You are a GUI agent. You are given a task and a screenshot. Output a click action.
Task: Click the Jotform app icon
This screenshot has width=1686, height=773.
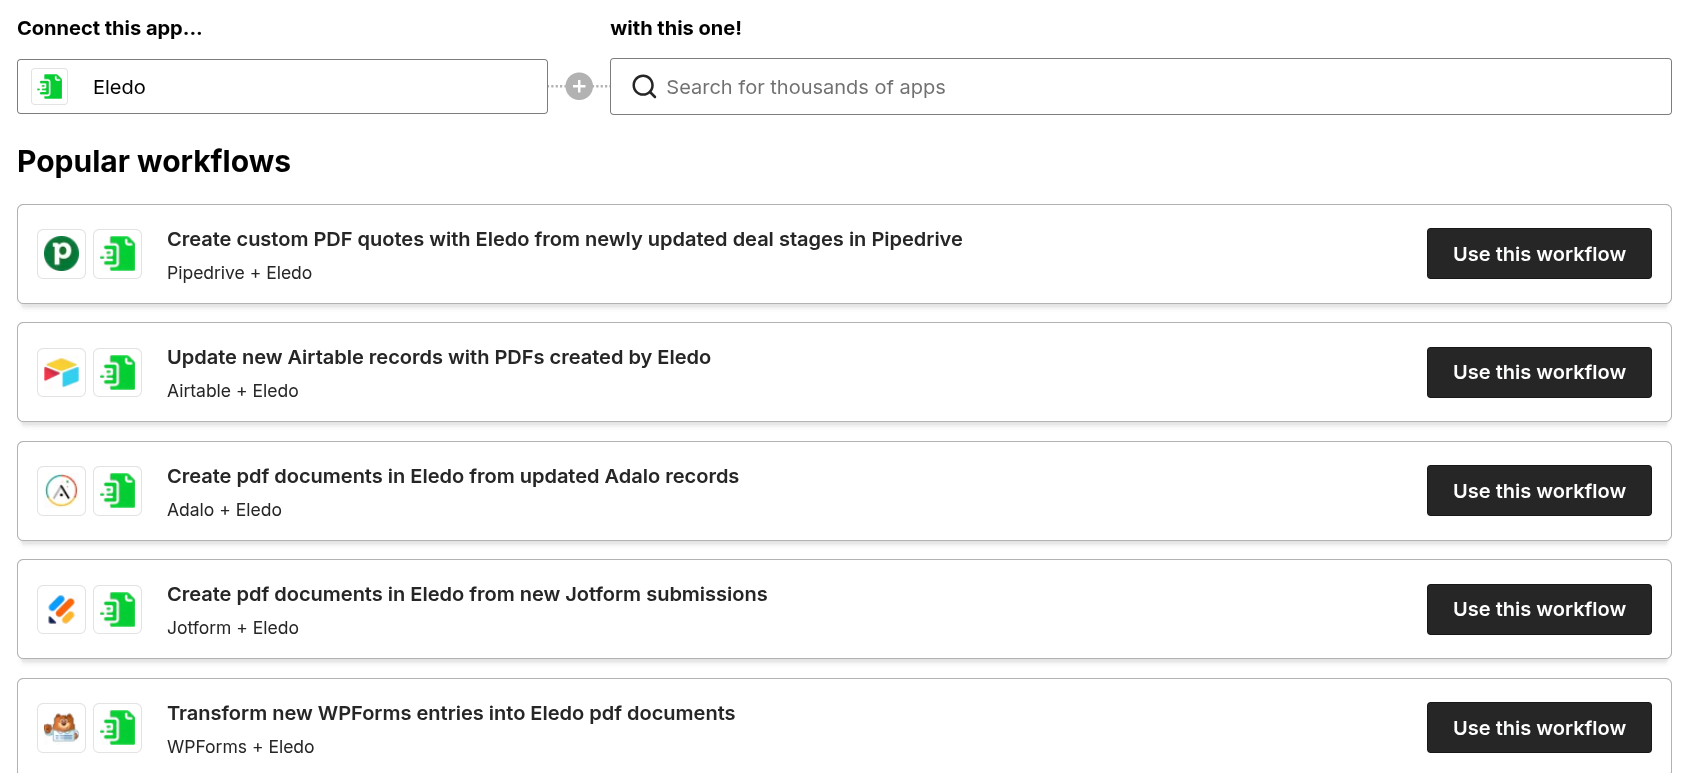point(61,610)
